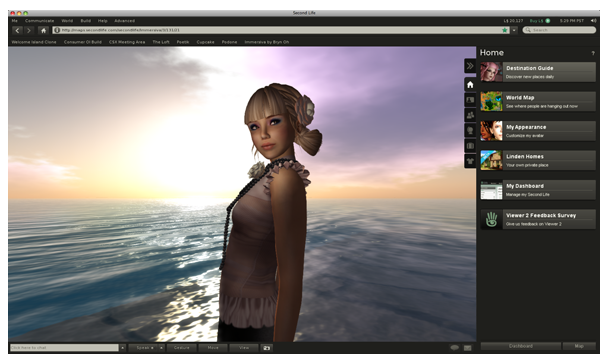Click the My Dashboard thumbnail image
The width and height of the screenshot is (608, 364).
pos(491,190)
